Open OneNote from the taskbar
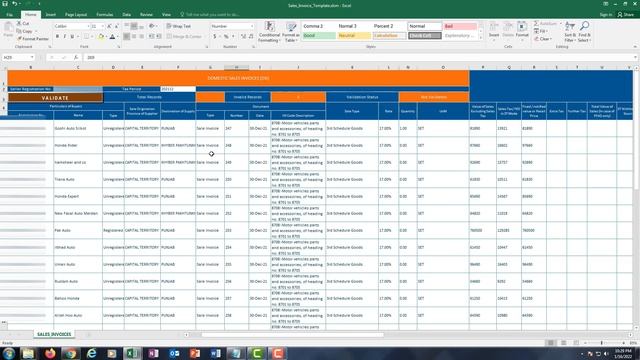Image resolution: width=640 pixels, height=360 pixels. [153, 353]
